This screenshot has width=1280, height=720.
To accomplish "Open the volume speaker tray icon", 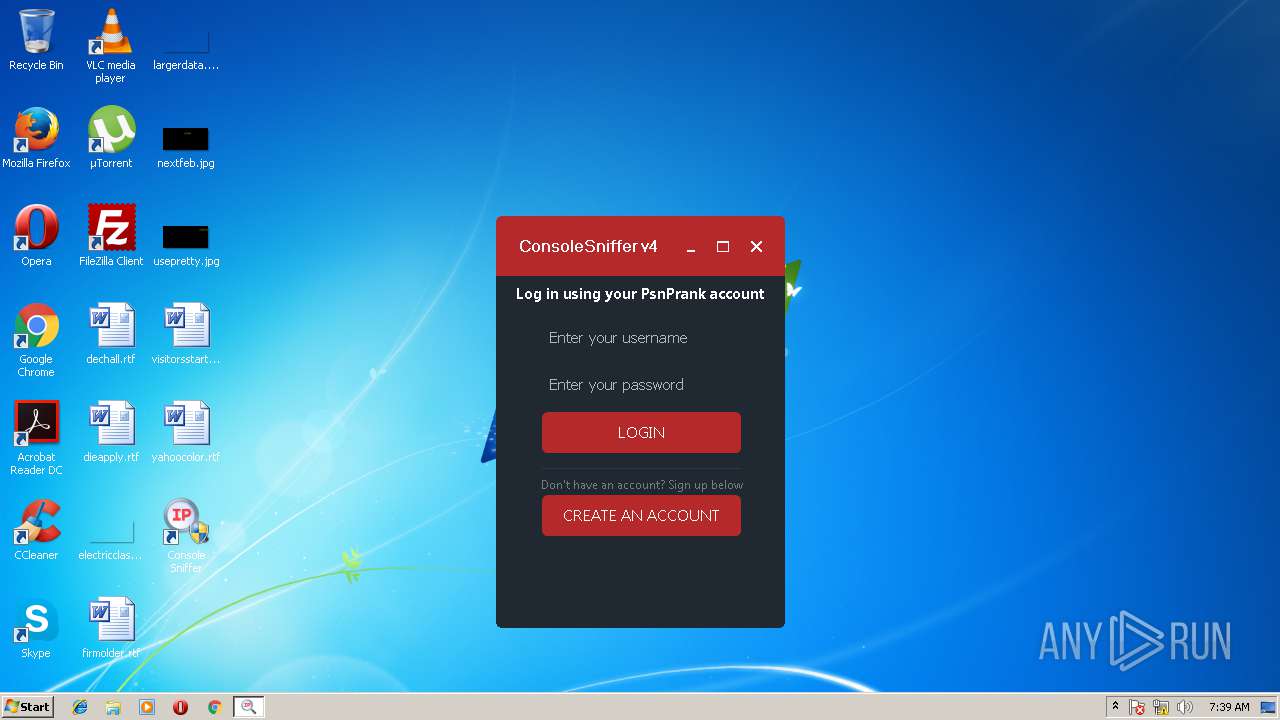I will [1185, 707].
